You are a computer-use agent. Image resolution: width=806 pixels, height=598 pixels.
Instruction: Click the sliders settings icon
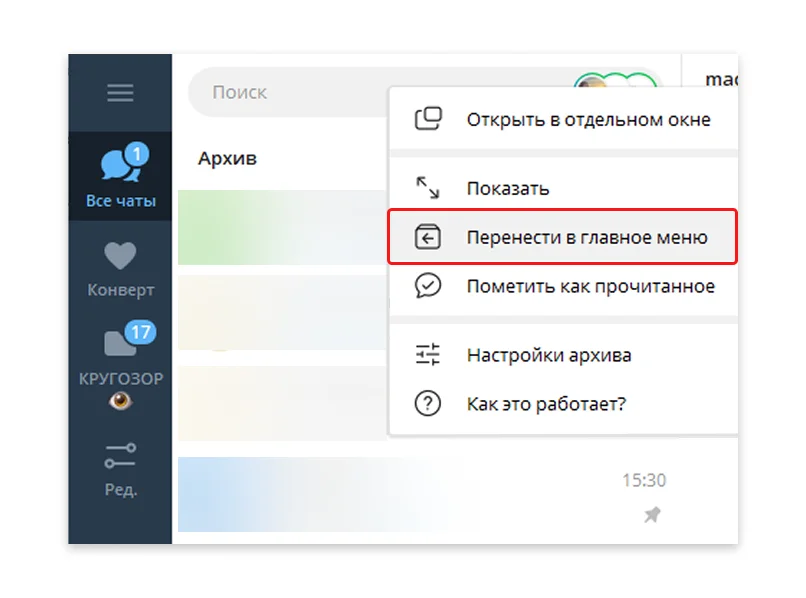[428, 354]
